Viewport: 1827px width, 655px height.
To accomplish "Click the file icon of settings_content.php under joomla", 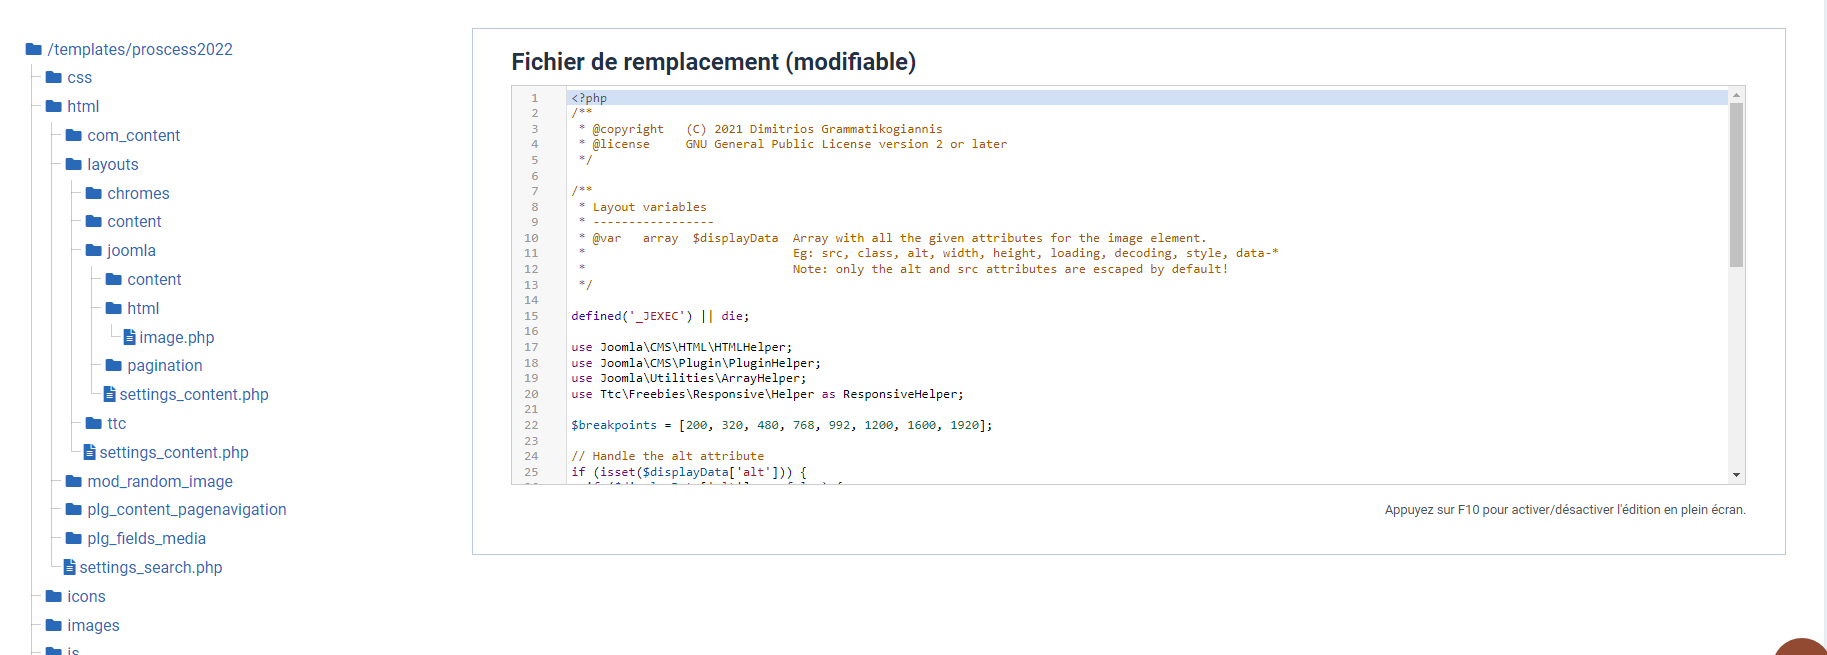I will (x=110, y=394).
